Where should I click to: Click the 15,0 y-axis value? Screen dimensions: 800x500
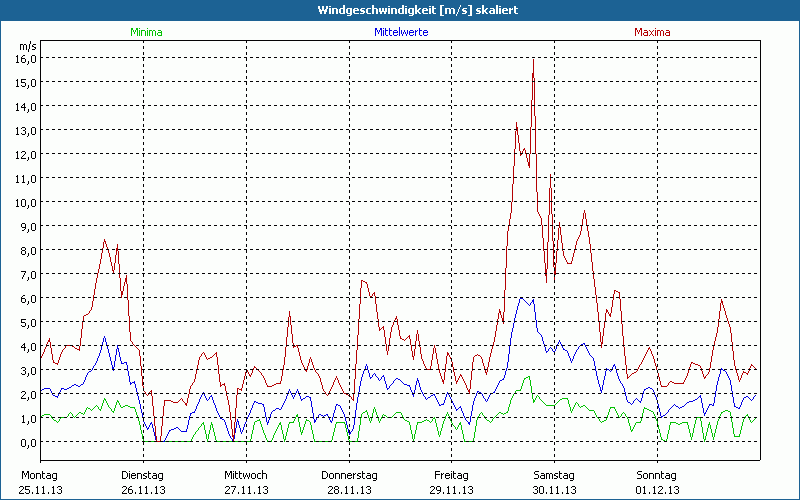(28, 83)
